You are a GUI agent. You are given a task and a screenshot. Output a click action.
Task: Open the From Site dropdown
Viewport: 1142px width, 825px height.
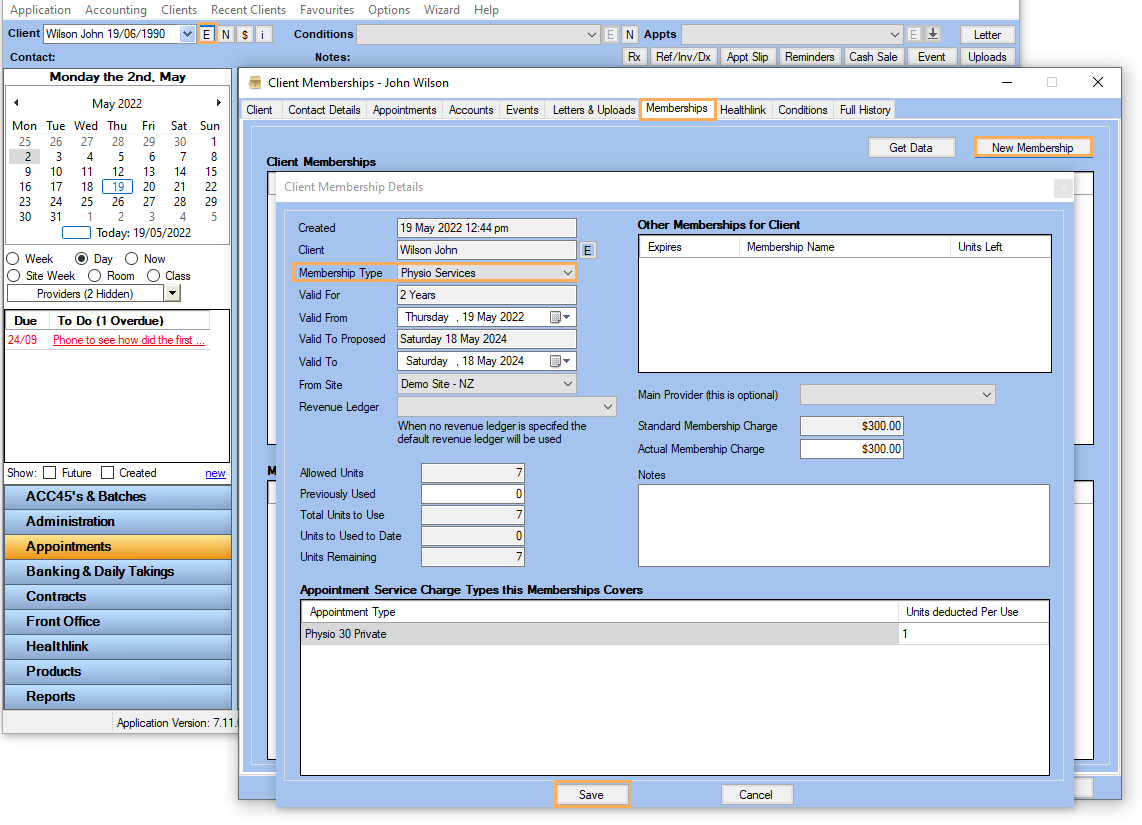(567, 384)
